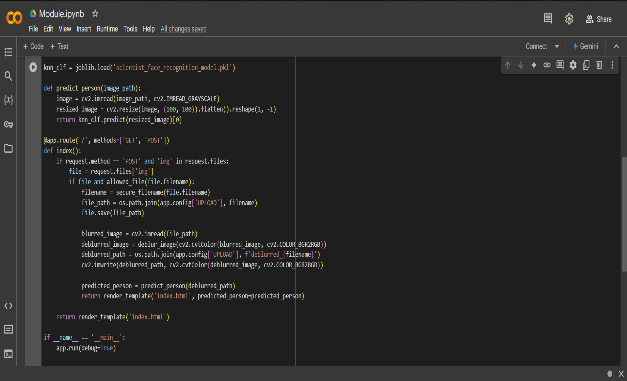
Task: Open the Files folder icon in sidebar
Action: click(x=8, y=148)
